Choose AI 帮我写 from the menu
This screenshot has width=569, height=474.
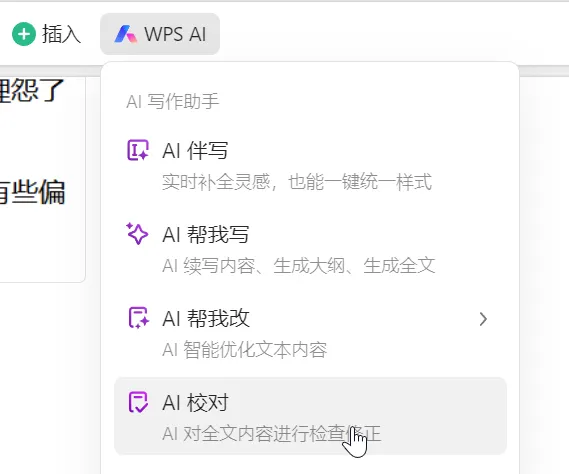point(310,249)
